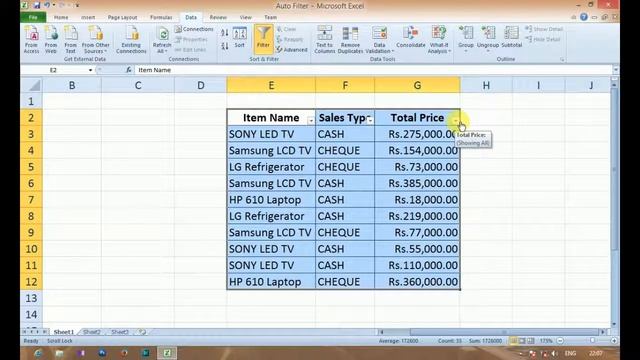Click the From Text import icon

pos(70,40)
